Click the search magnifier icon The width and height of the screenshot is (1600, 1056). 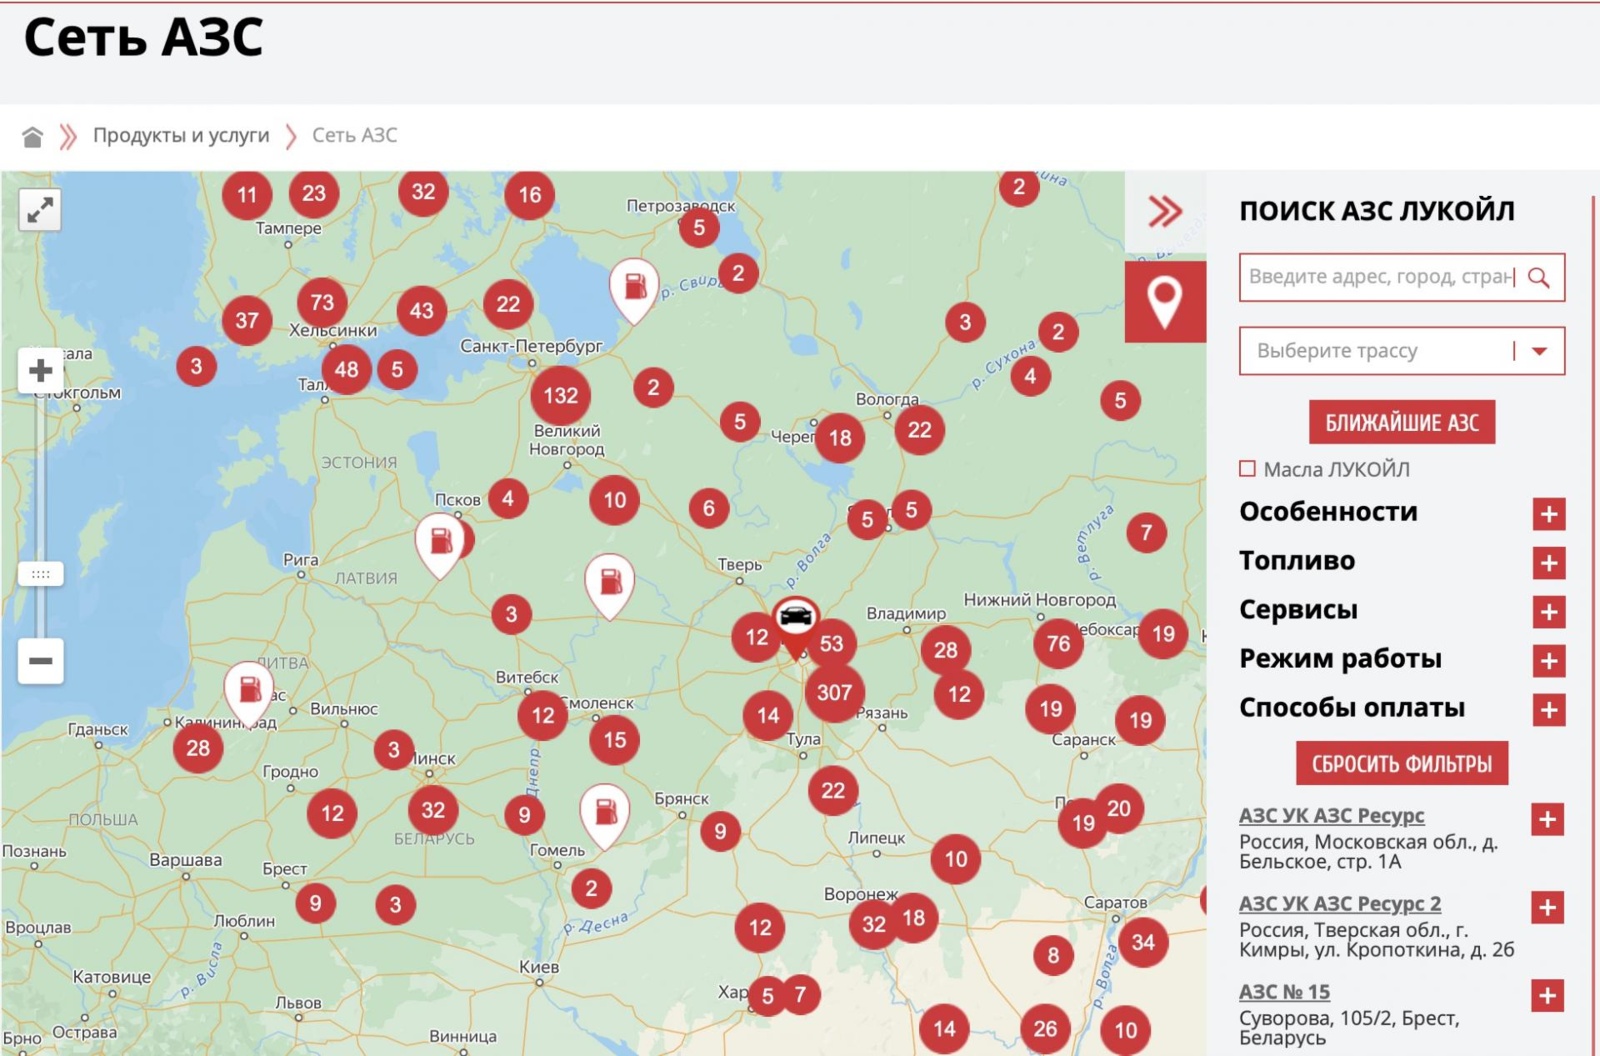[x=1539, y=278]
